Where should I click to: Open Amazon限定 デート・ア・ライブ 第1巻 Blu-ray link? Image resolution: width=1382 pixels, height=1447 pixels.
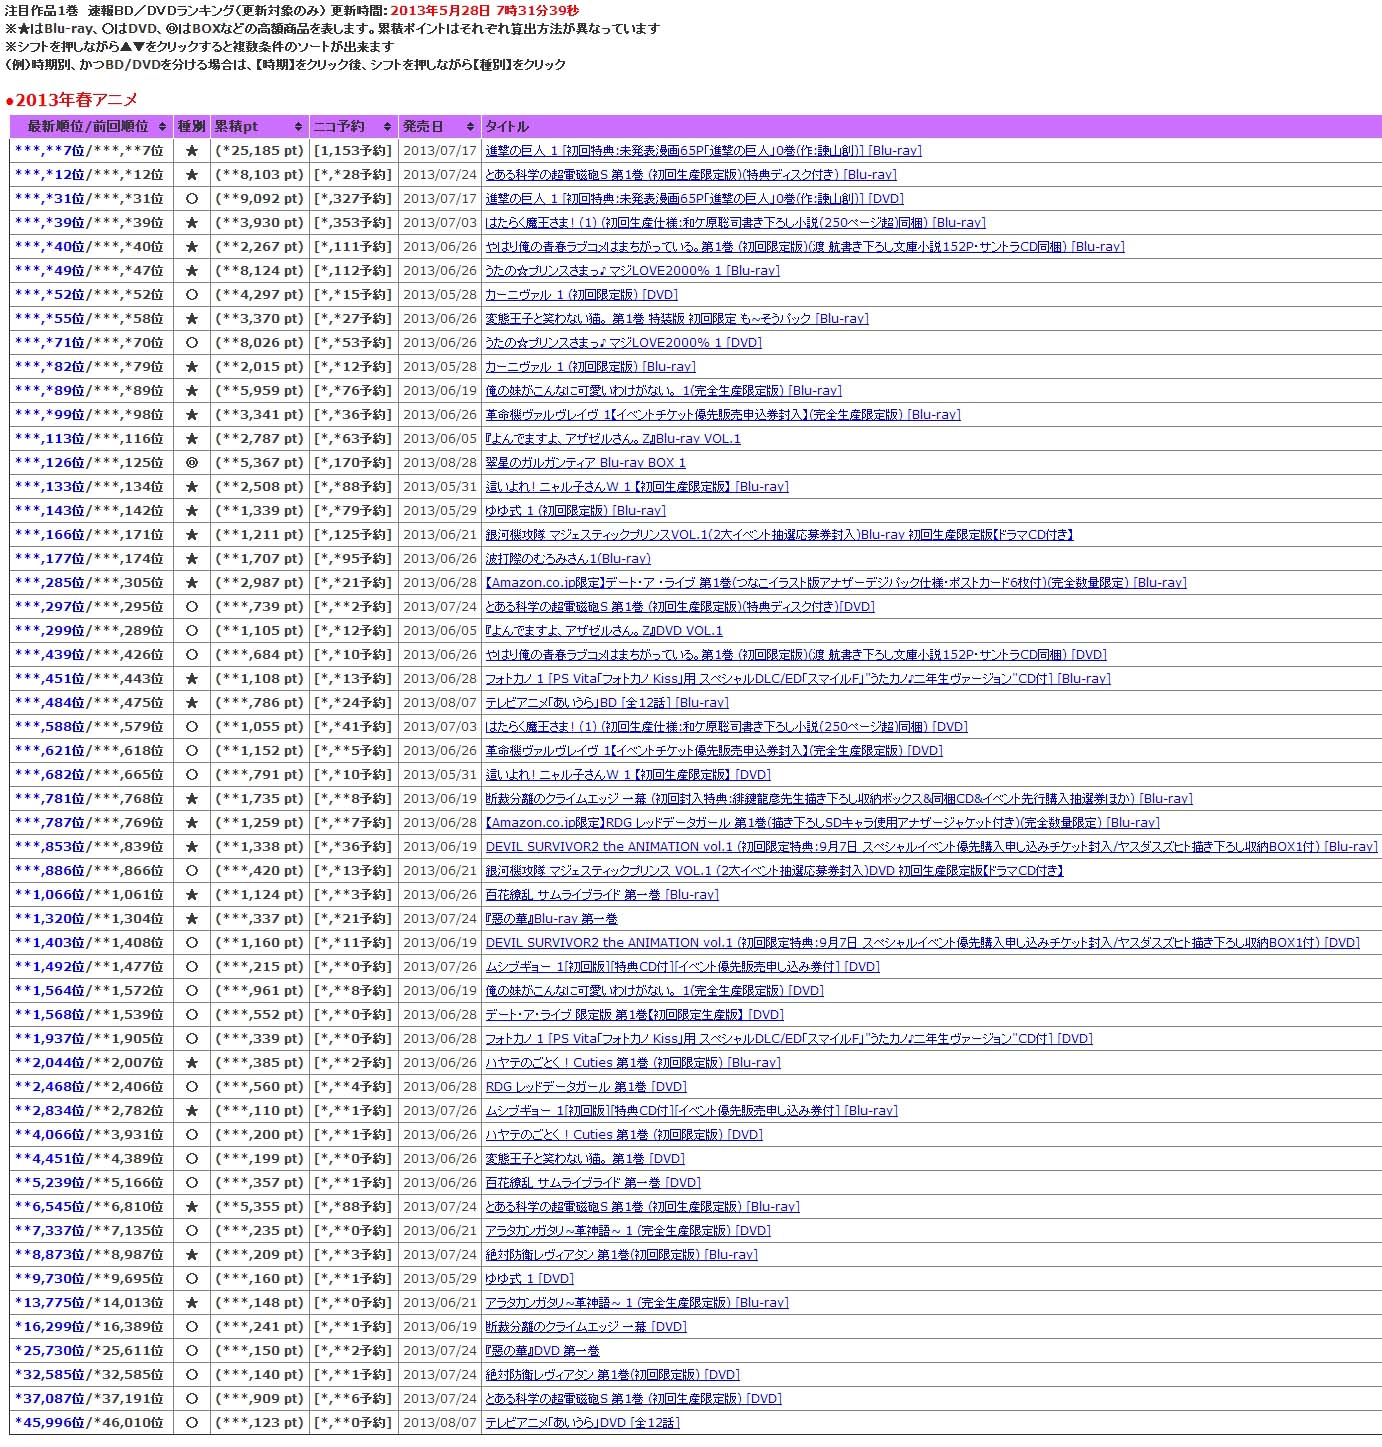(x=836, y=583)
